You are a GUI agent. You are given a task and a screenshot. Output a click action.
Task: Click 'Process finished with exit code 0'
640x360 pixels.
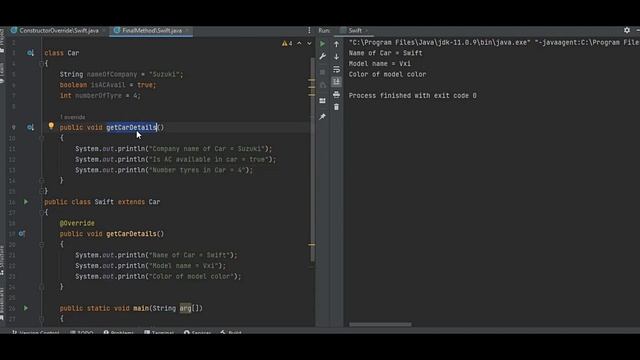412,96
